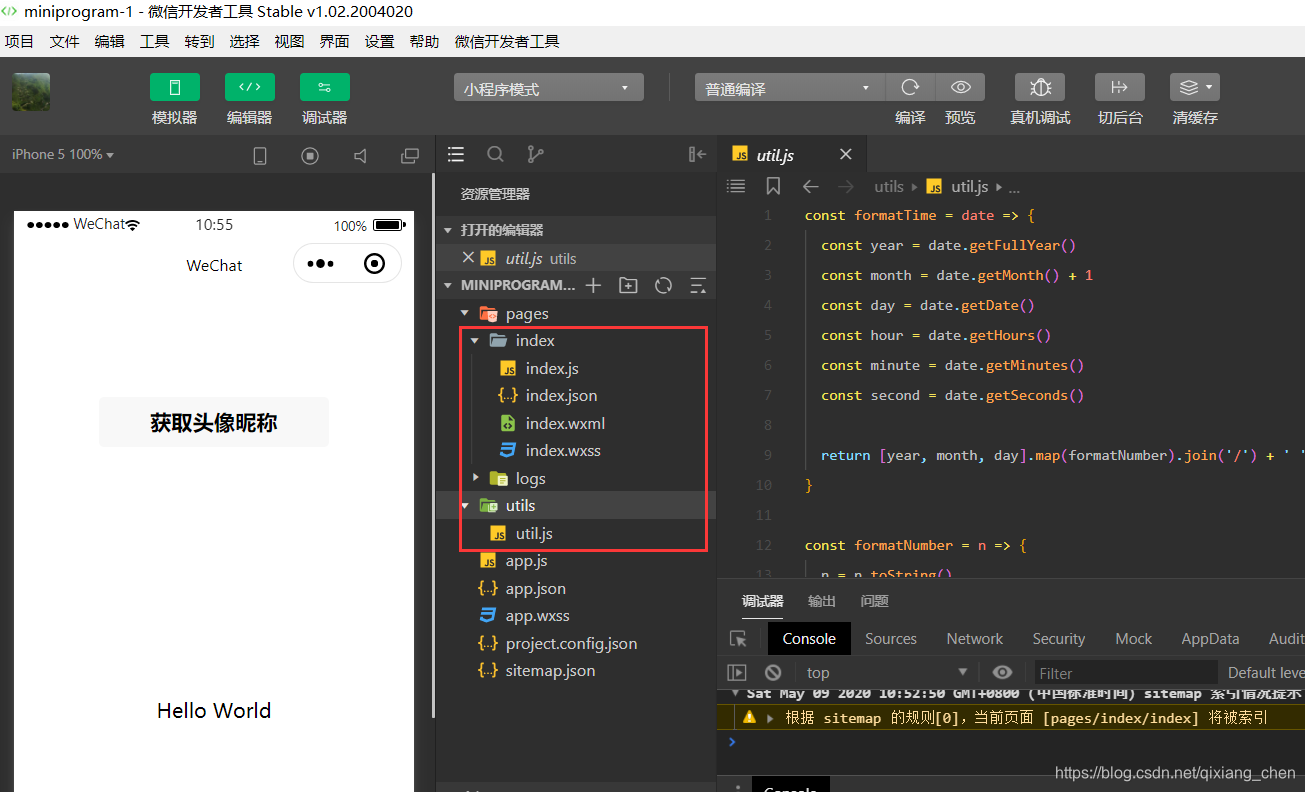Collapse the MINIPROGRAM project section
This screenshot has width=1305, height=792.
(448, 285)
